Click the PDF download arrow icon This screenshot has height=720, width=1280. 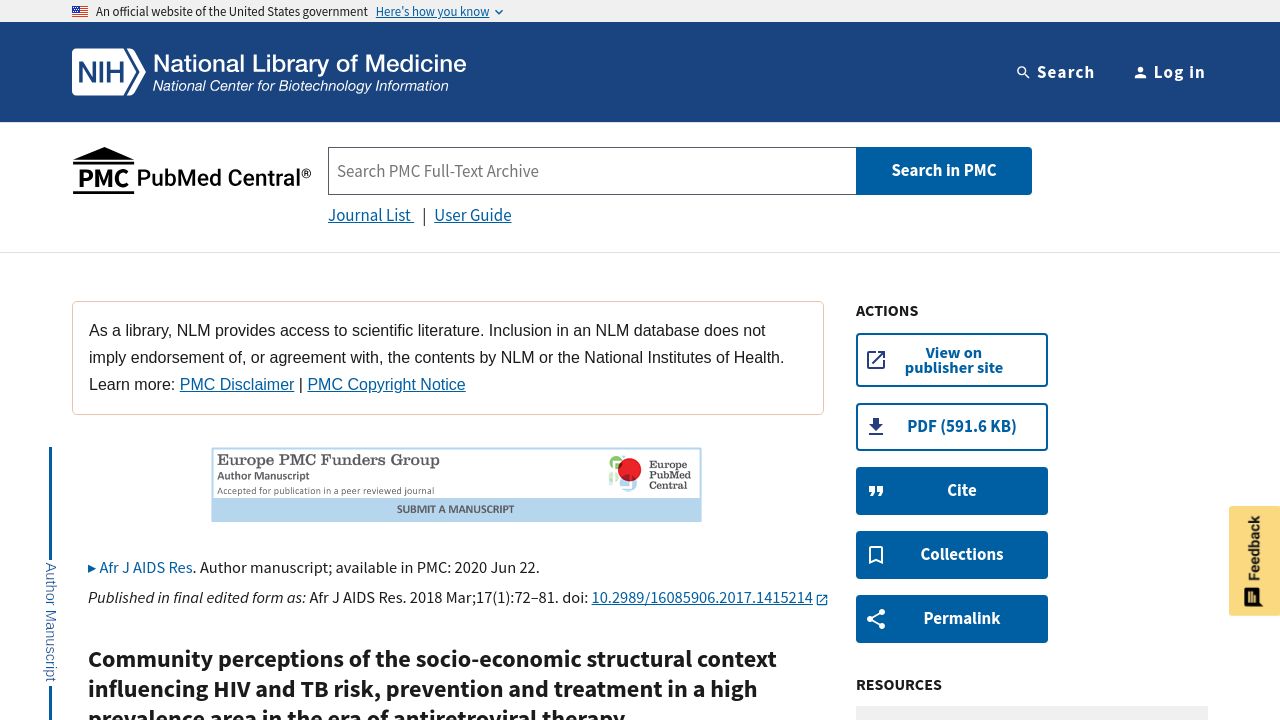click(876, 427)
